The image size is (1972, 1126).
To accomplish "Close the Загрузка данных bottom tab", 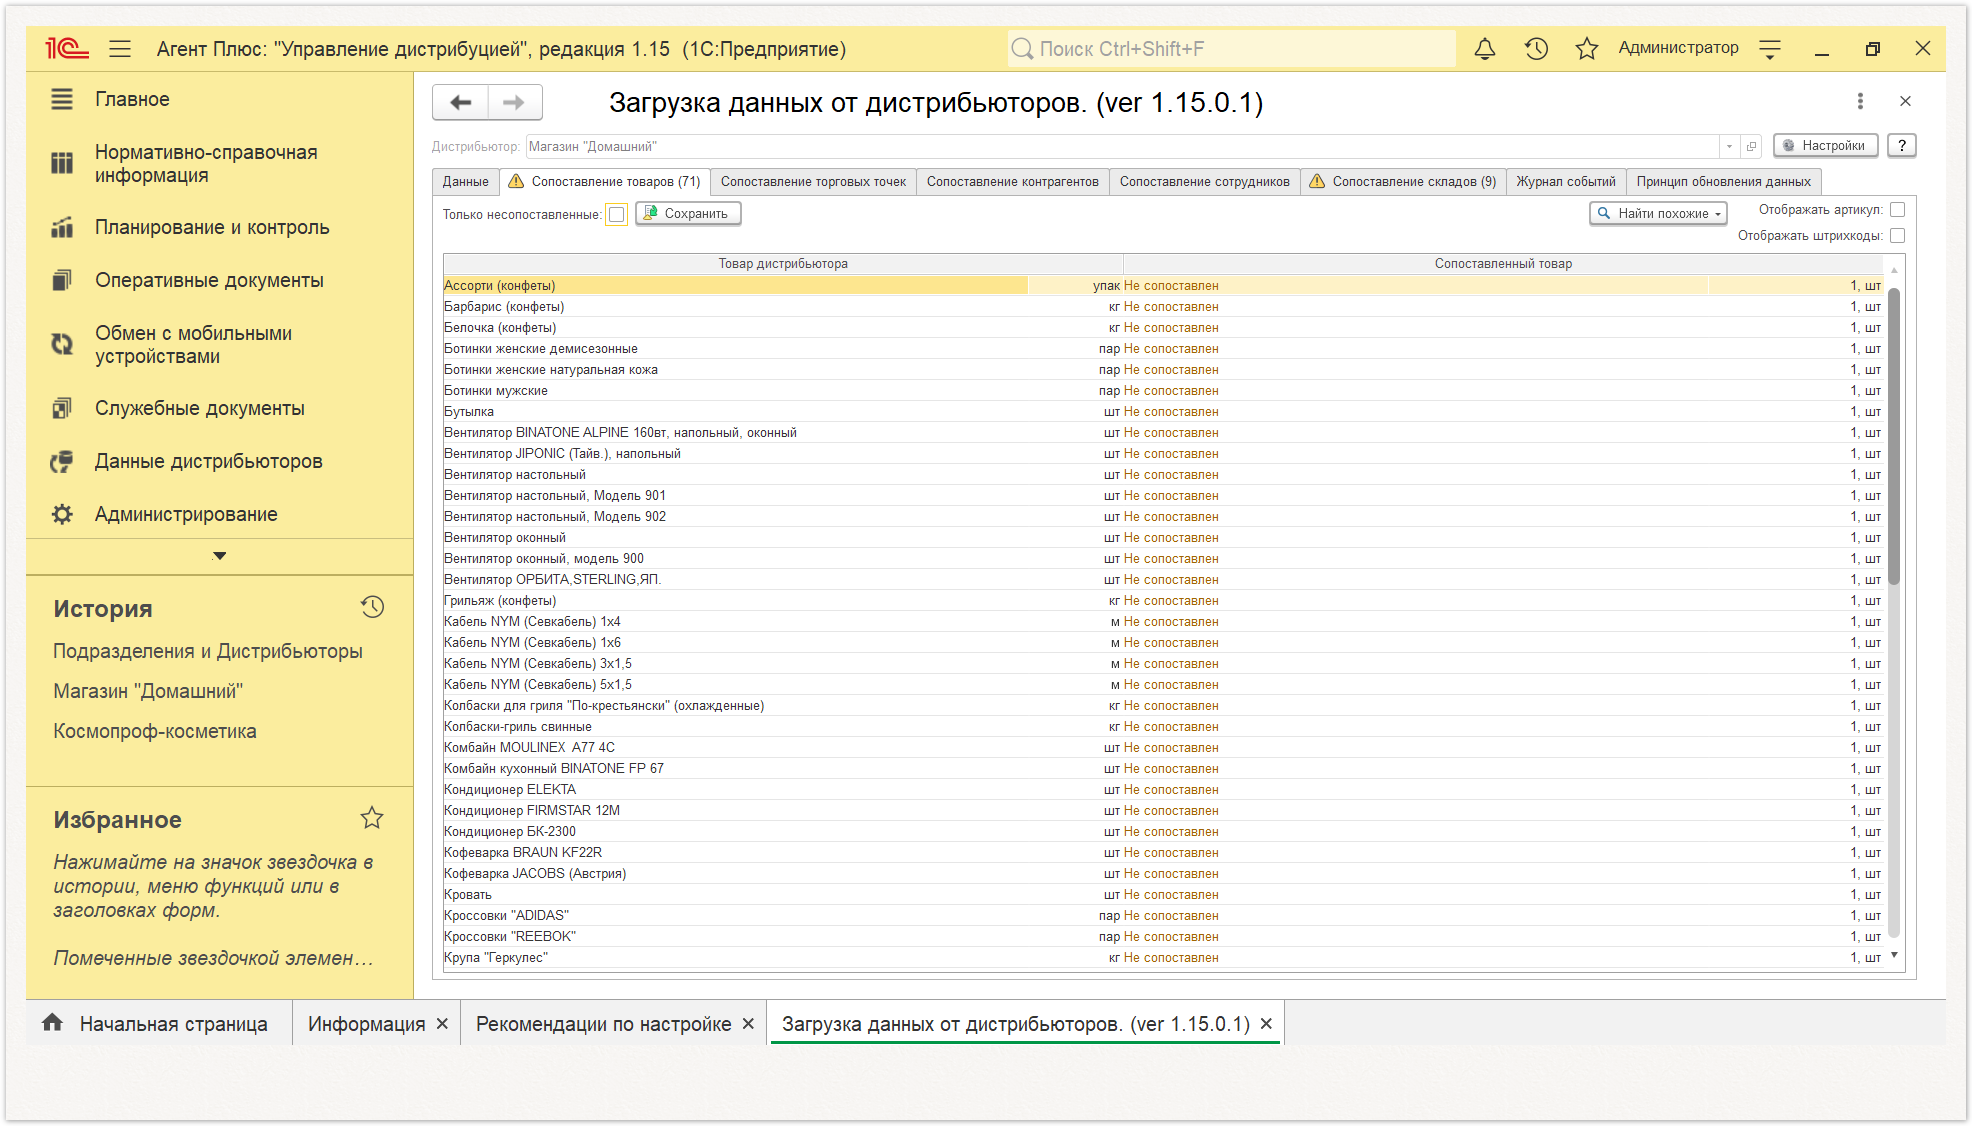I will click(1266, 1024).
